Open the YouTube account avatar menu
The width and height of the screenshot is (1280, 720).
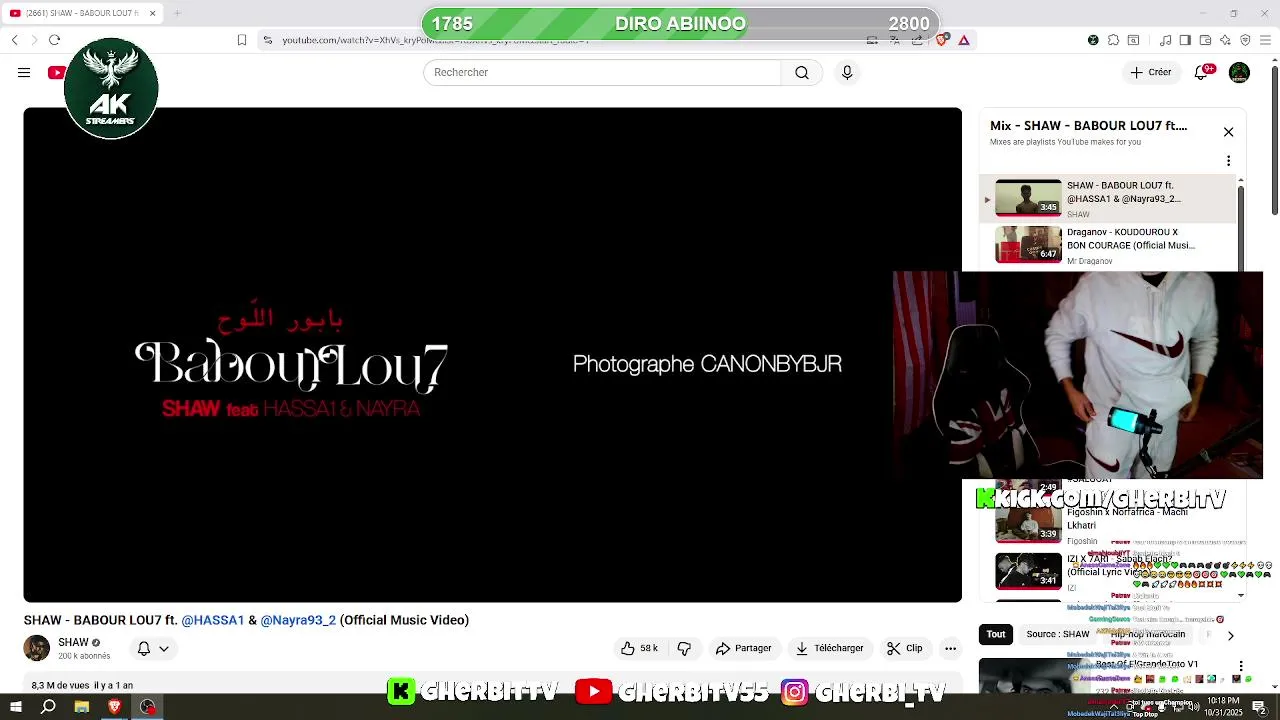coord(1239,72)
